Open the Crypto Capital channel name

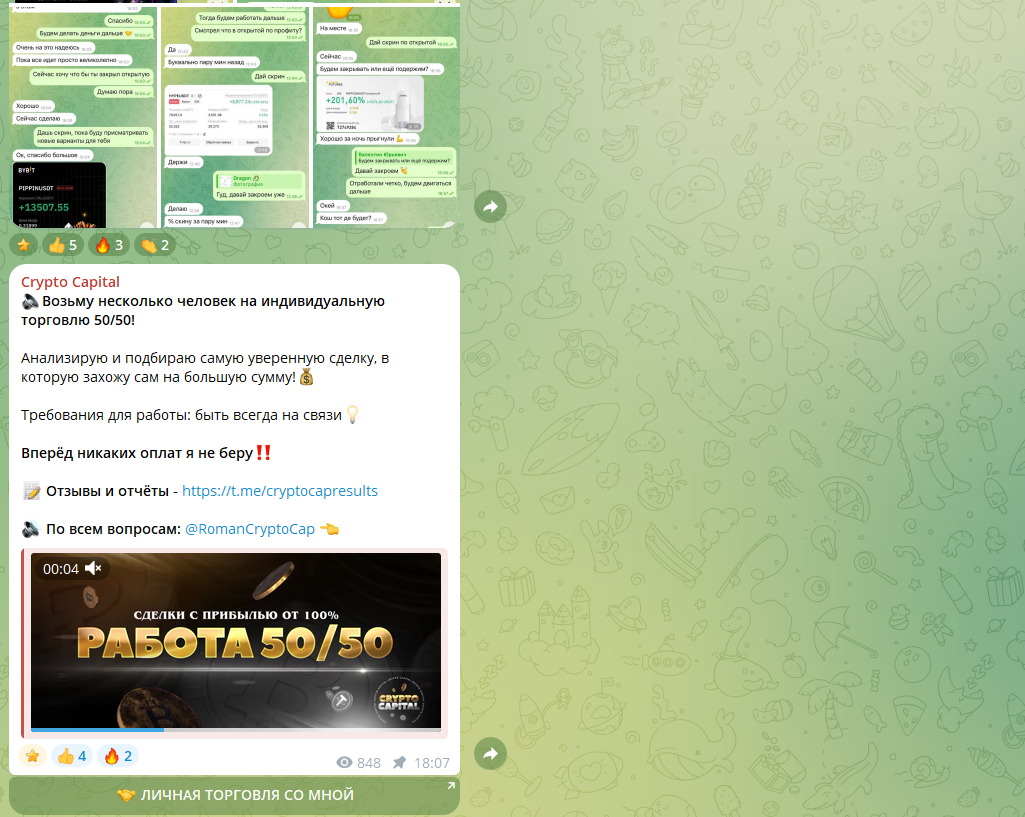(71, 282)
